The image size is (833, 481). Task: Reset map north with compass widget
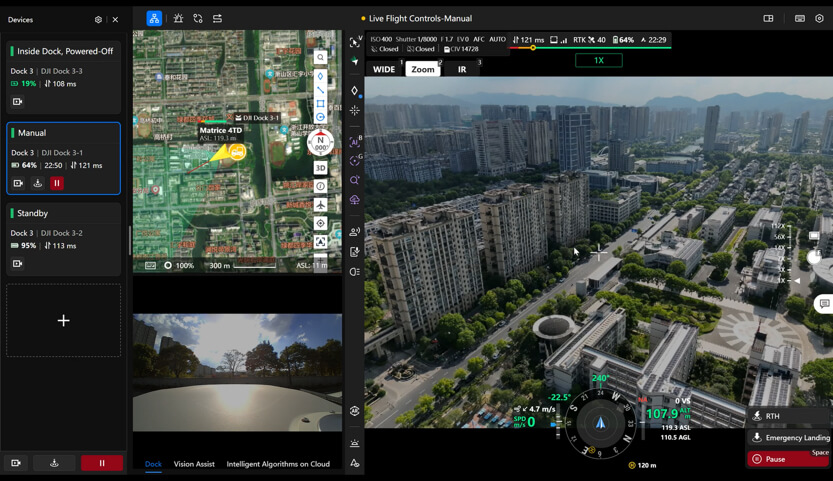[320, 142]
